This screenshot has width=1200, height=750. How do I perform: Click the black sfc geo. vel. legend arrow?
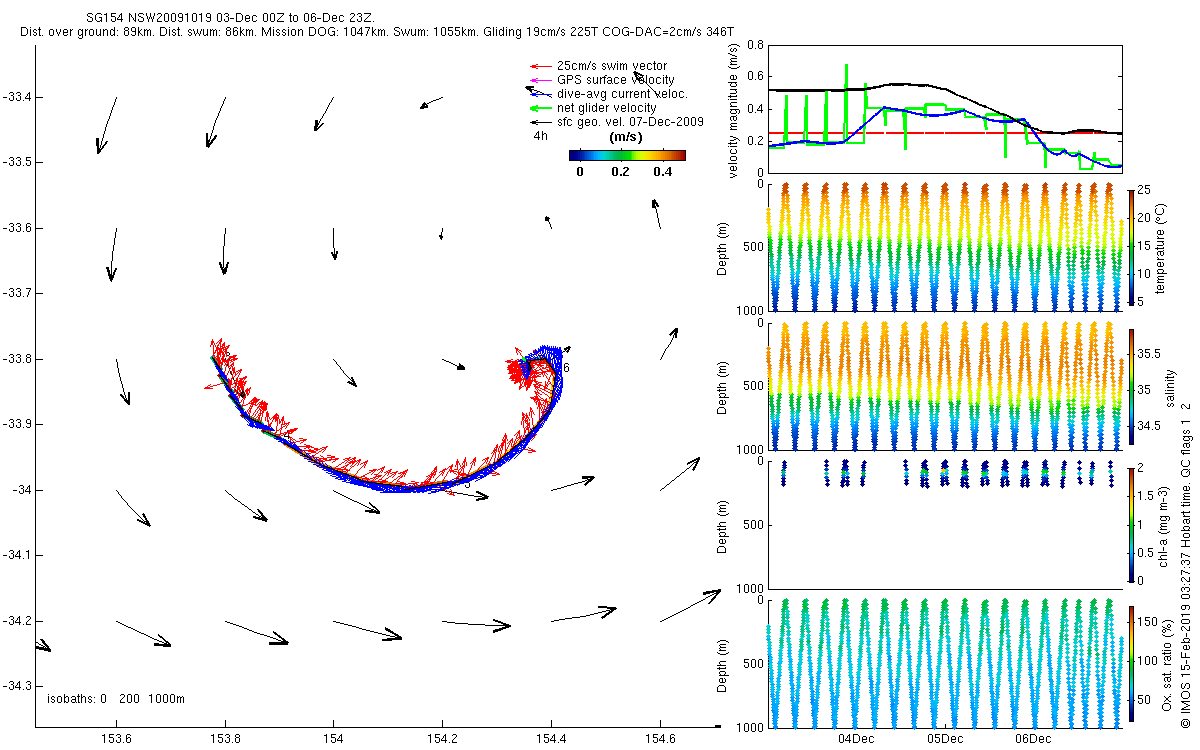[540, 121]
